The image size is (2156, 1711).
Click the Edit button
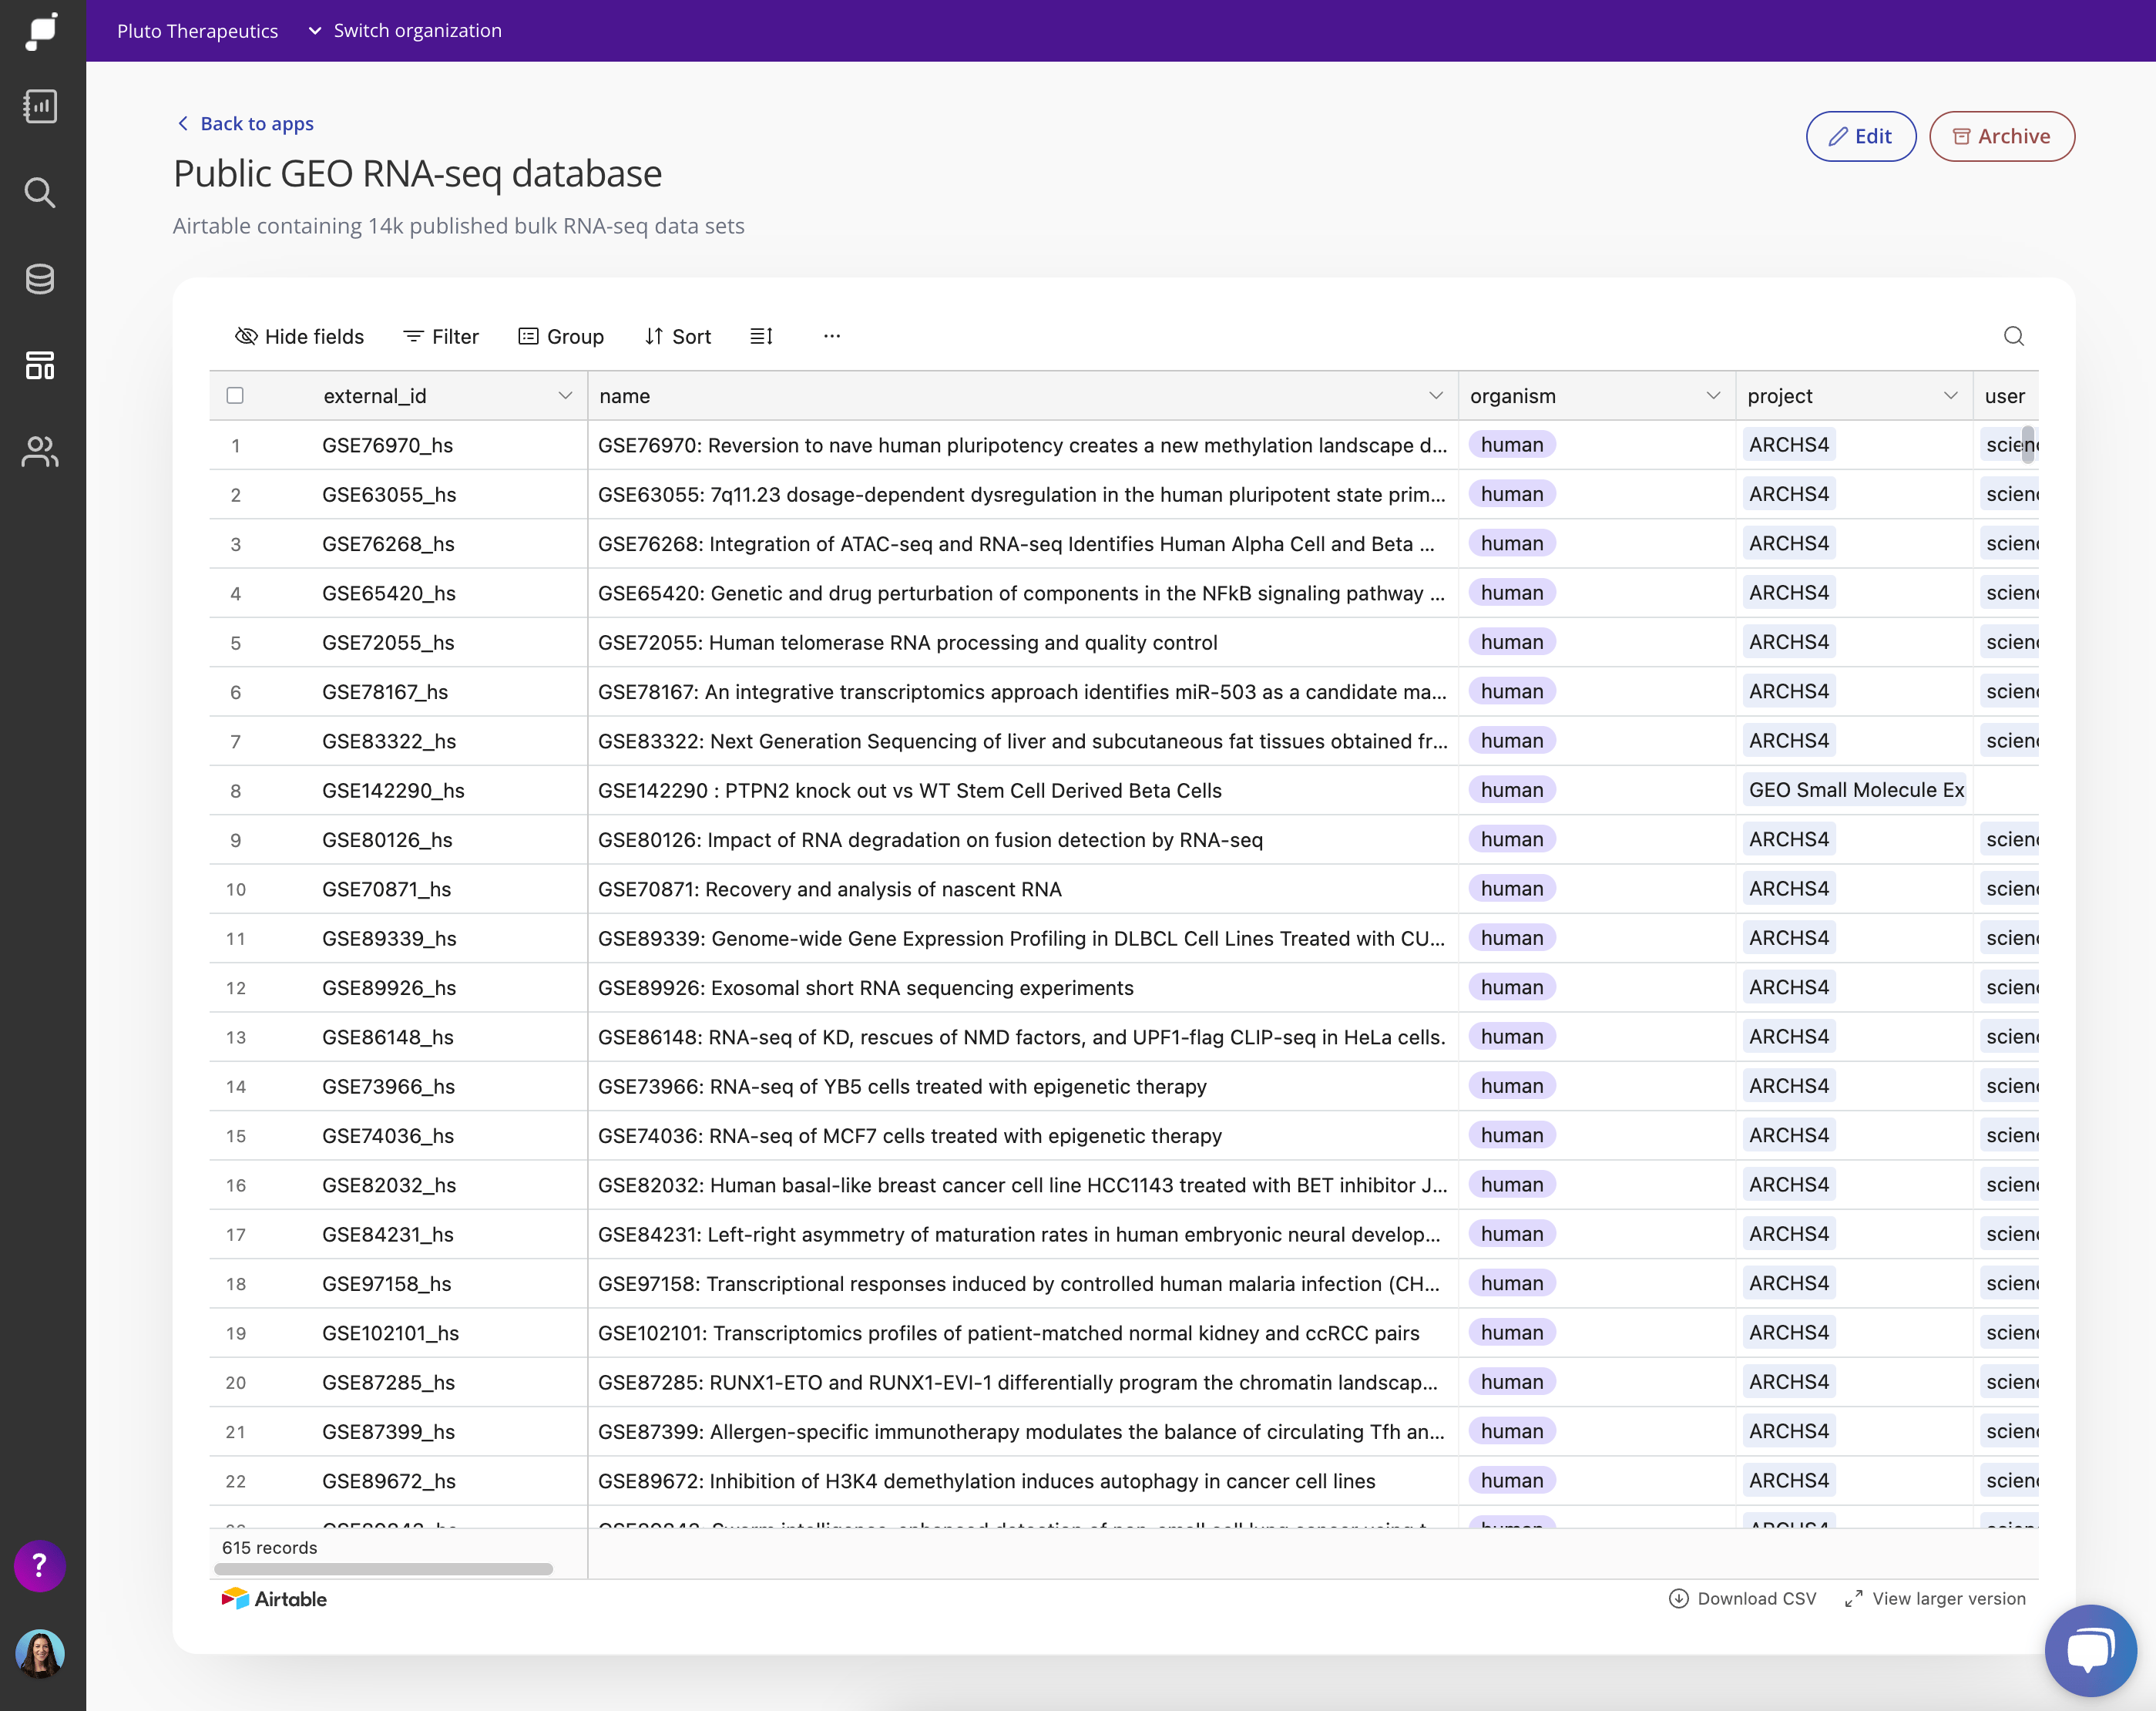tap(1860, 136)
